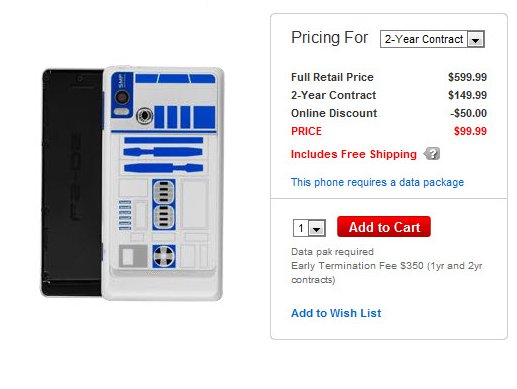Click the -$50.00 online discount amount

point(468,113)
